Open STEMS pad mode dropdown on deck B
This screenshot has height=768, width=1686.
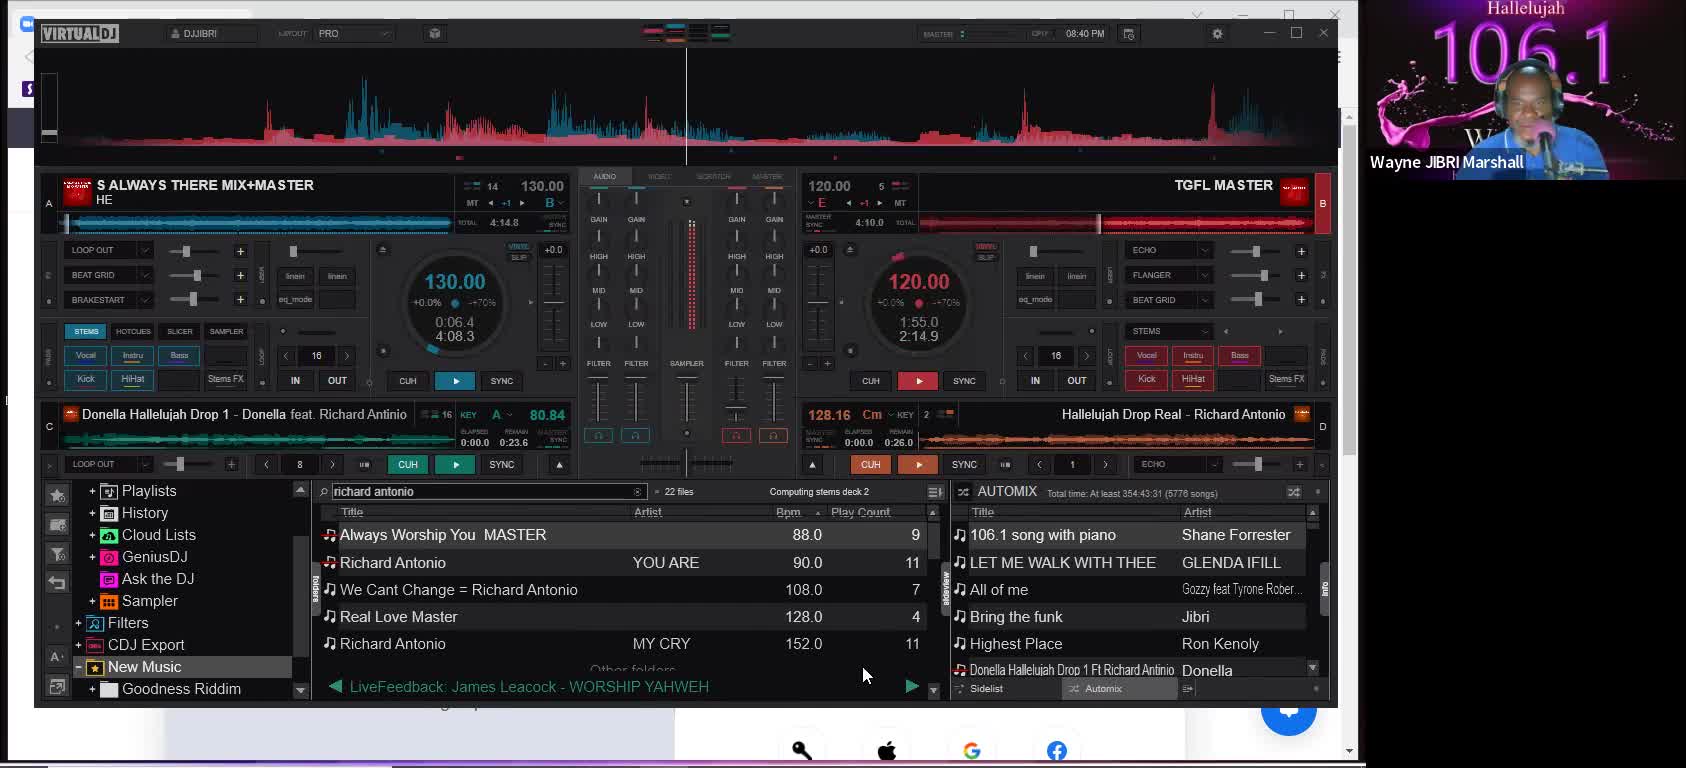[x=1168, y=331]
